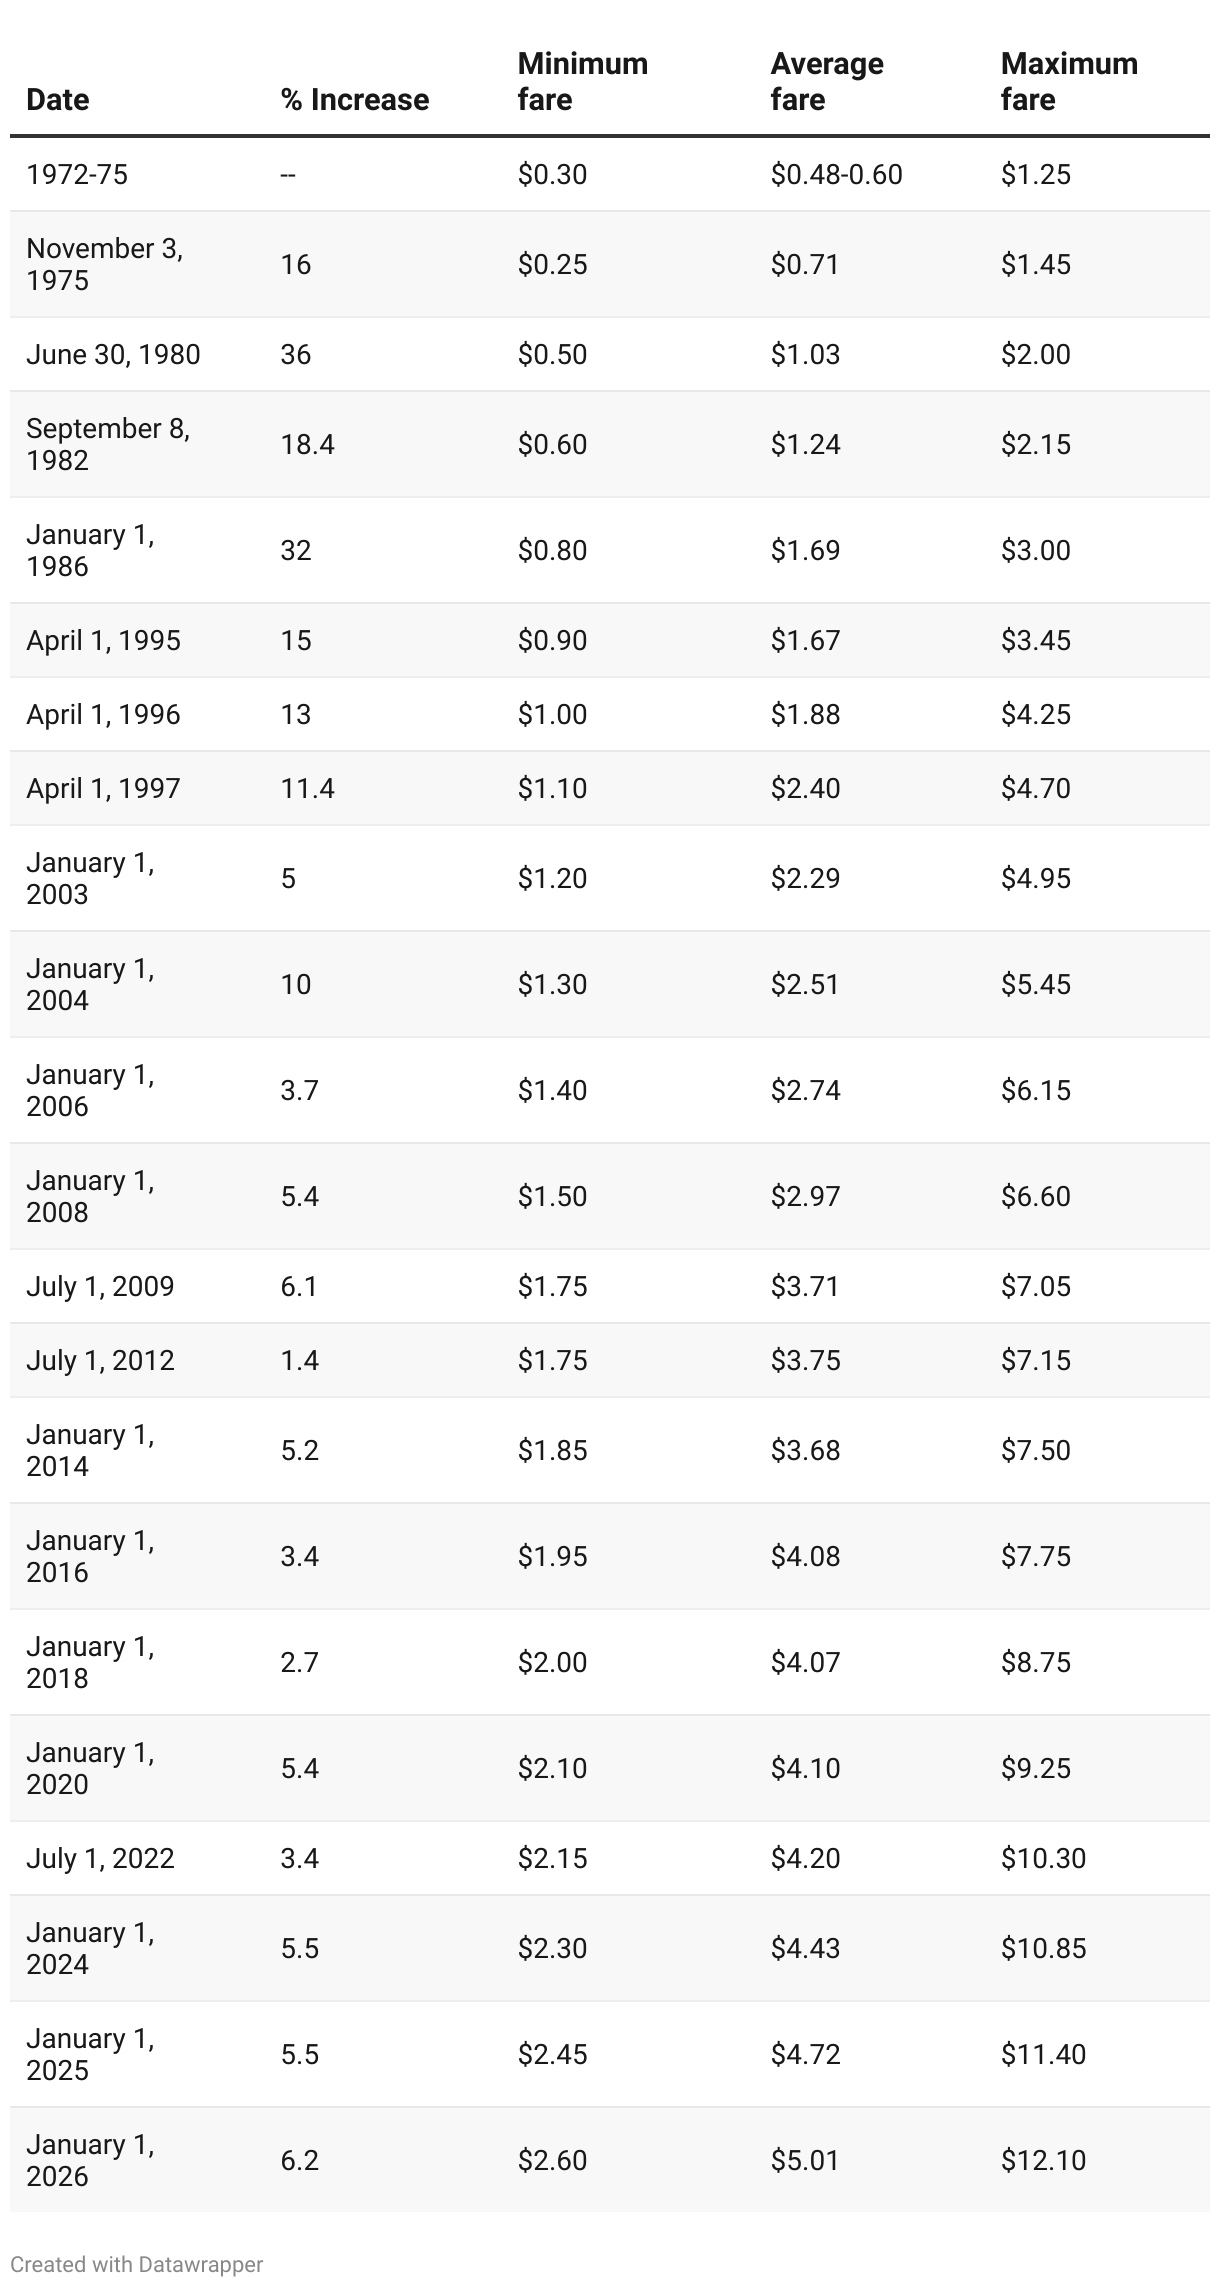Click the April 1, 1996 date cell

(103, 715)
